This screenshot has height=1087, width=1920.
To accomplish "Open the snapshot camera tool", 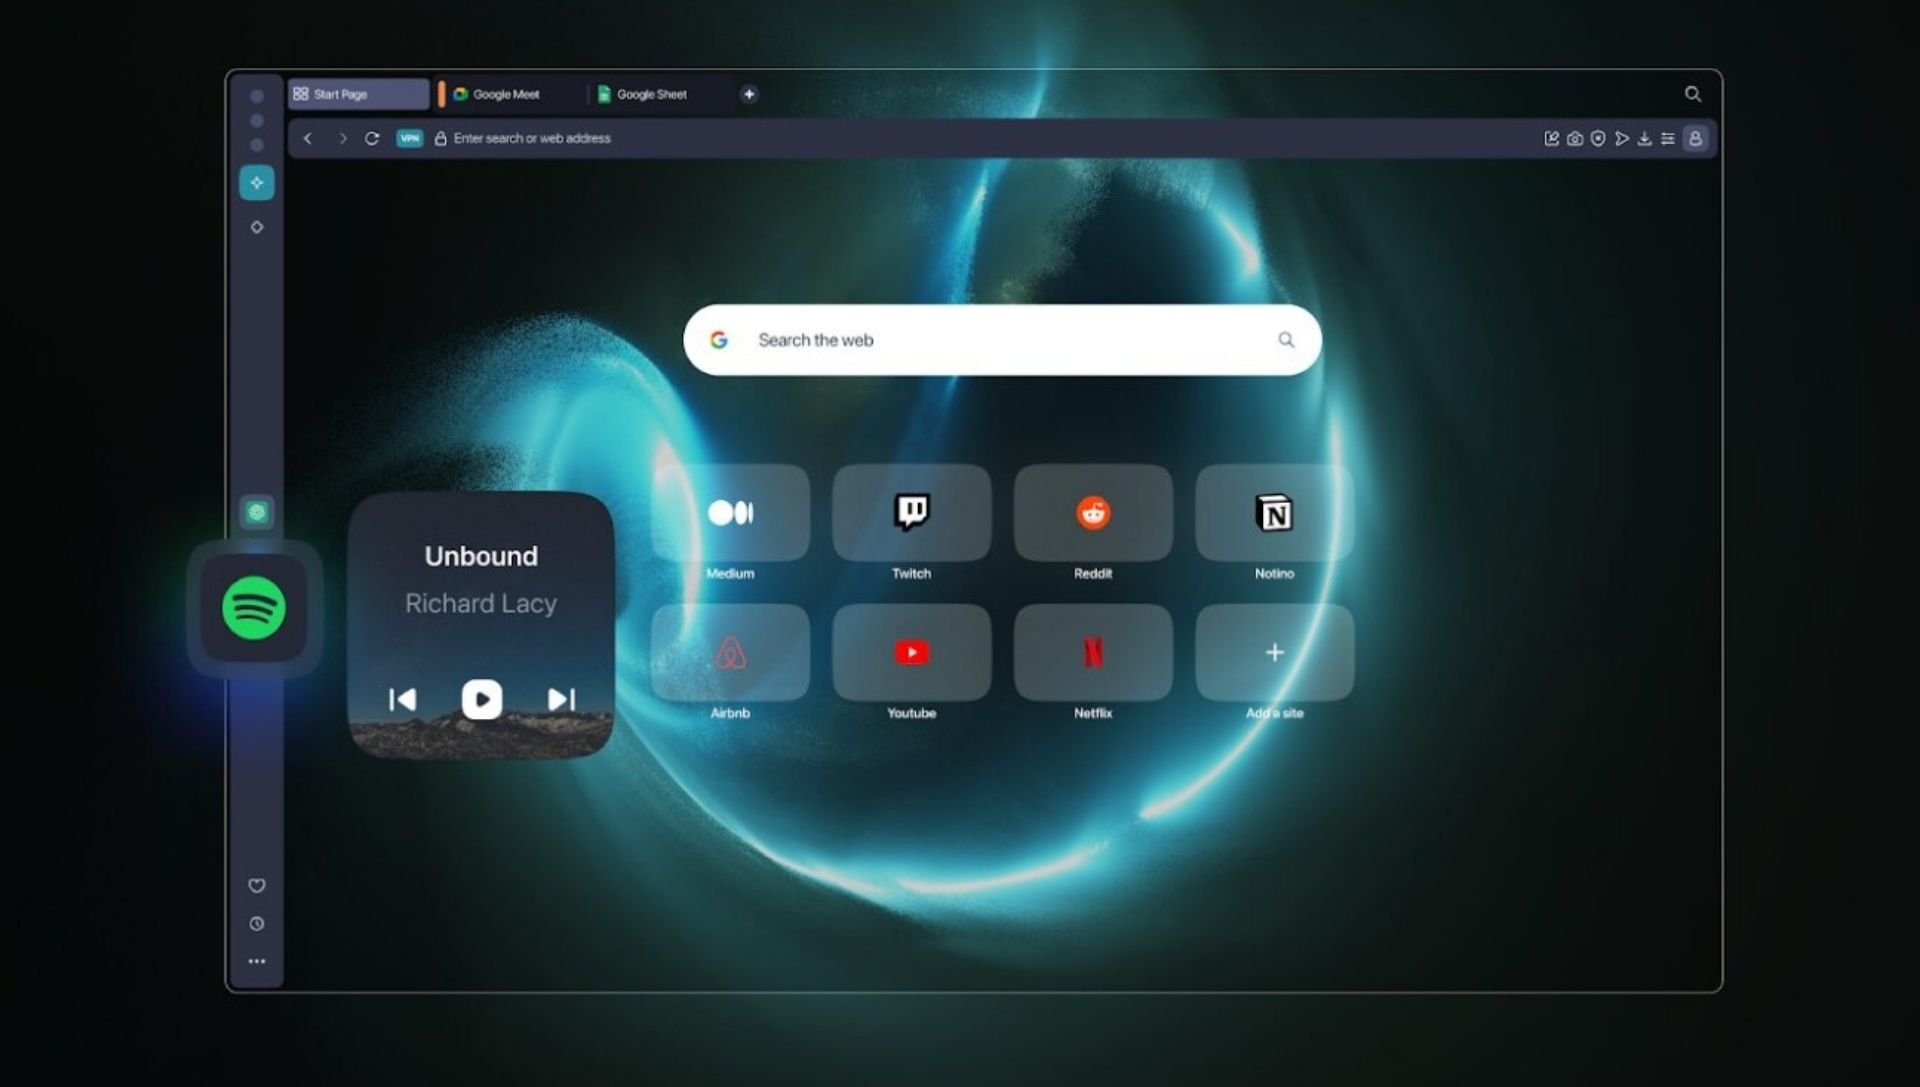I will pos(1574,139).
